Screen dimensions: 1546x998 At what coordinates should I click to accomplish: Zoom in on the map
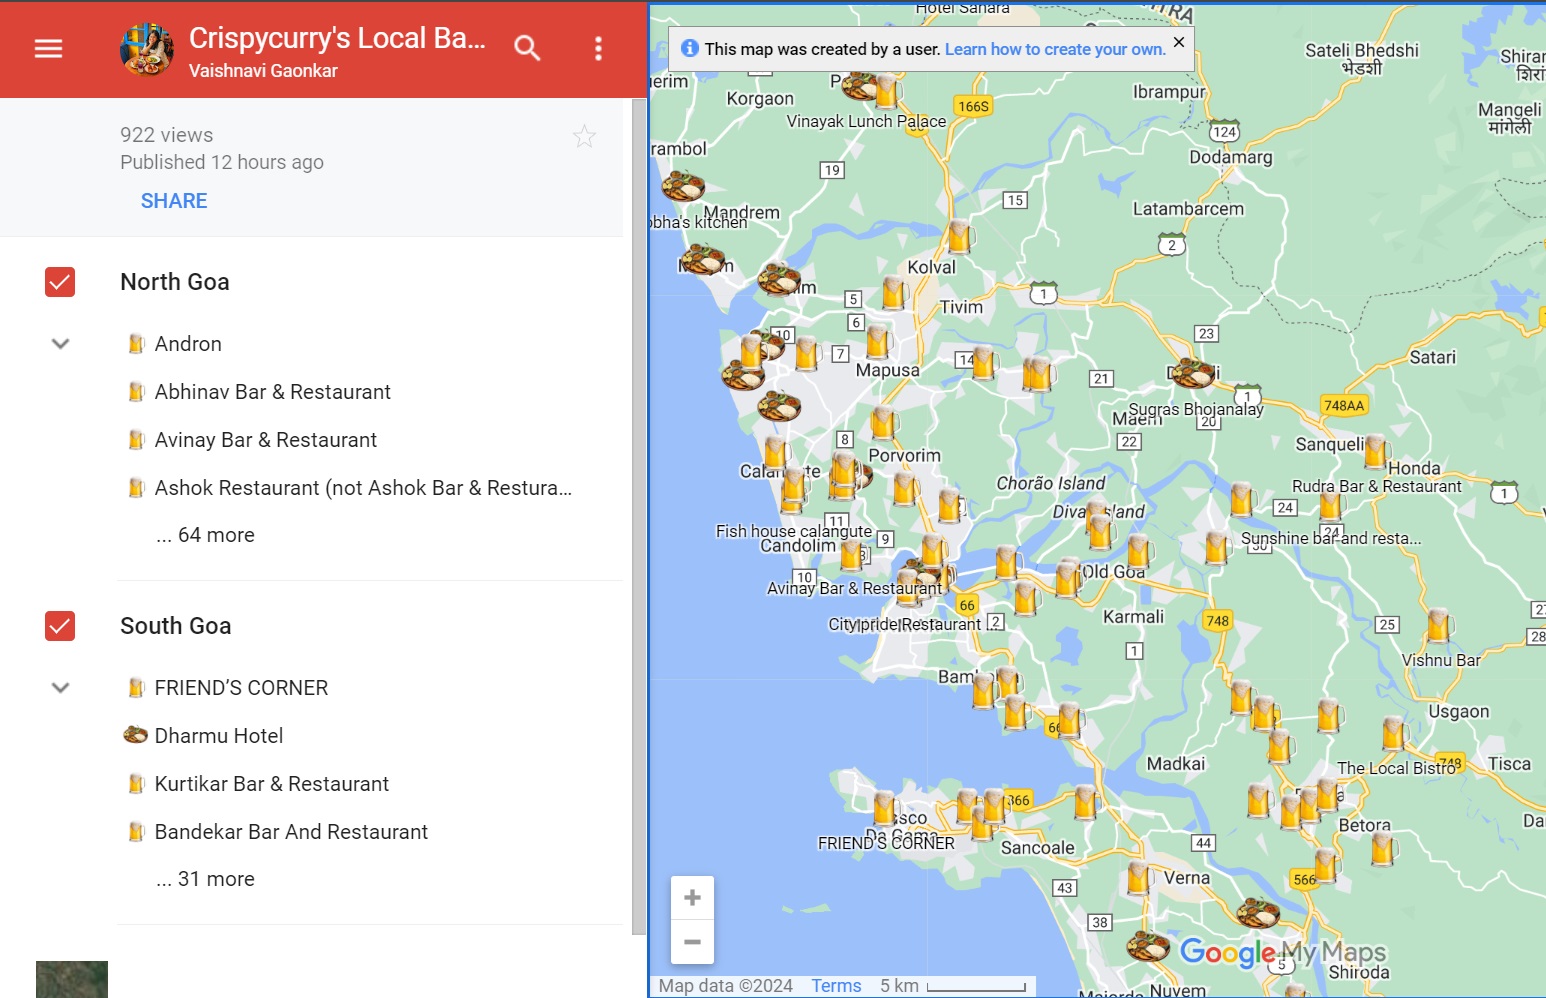pos(692,898)
